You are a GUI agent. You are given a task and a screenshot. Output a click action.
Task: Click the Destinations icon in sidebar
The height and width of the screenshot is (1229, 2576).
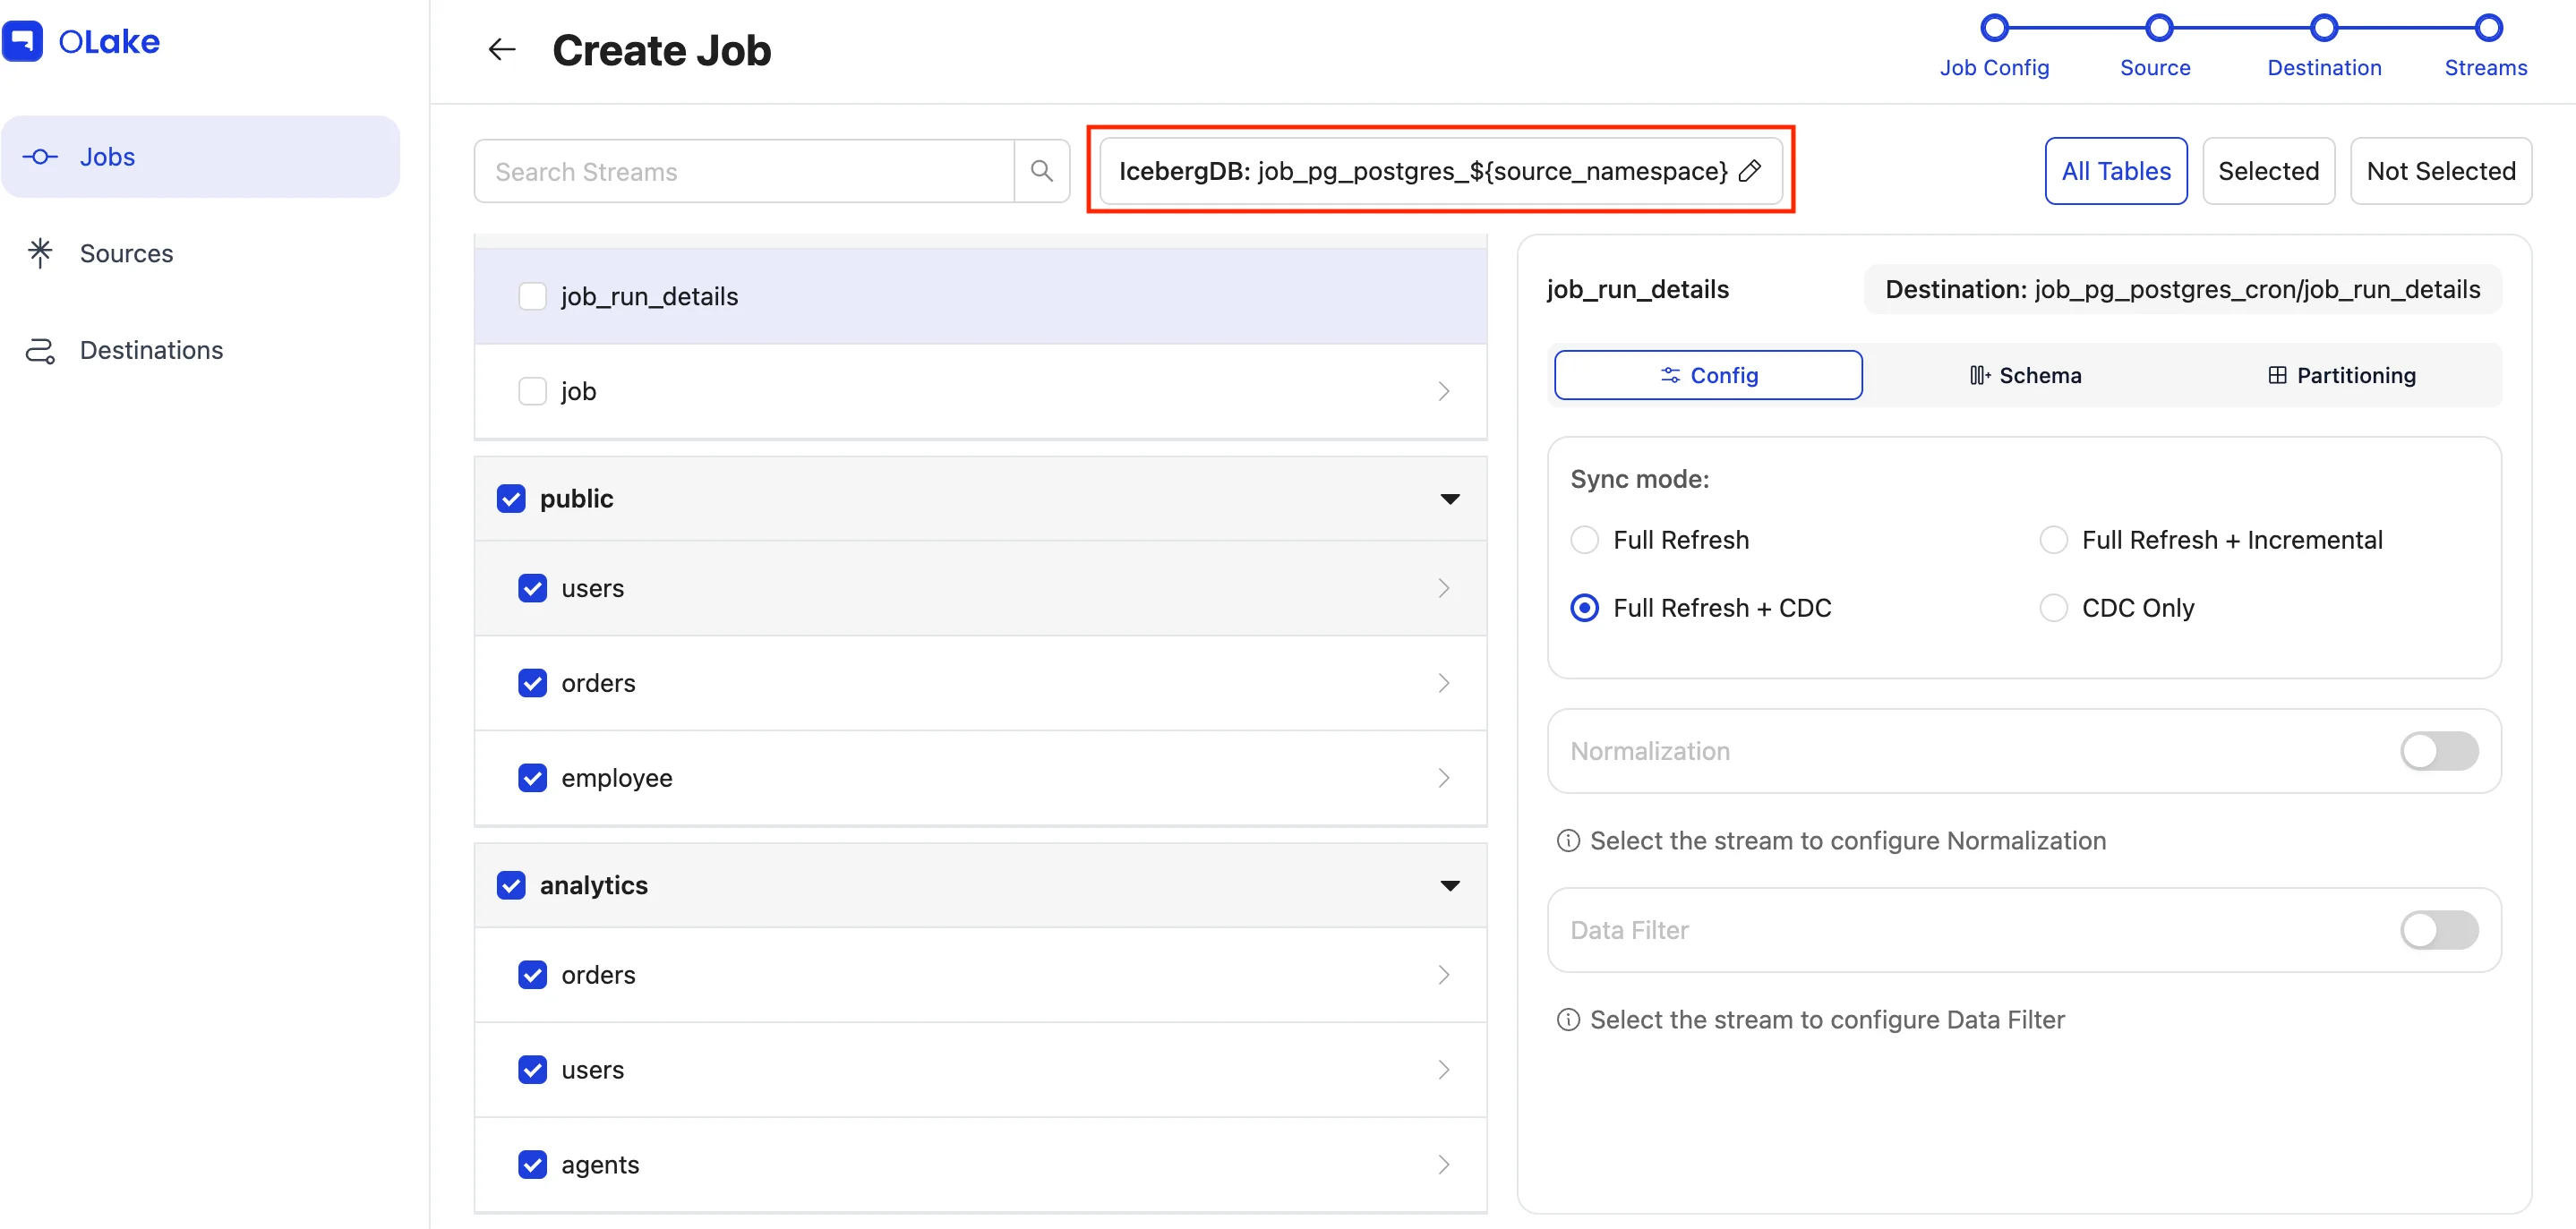(40, 350)
